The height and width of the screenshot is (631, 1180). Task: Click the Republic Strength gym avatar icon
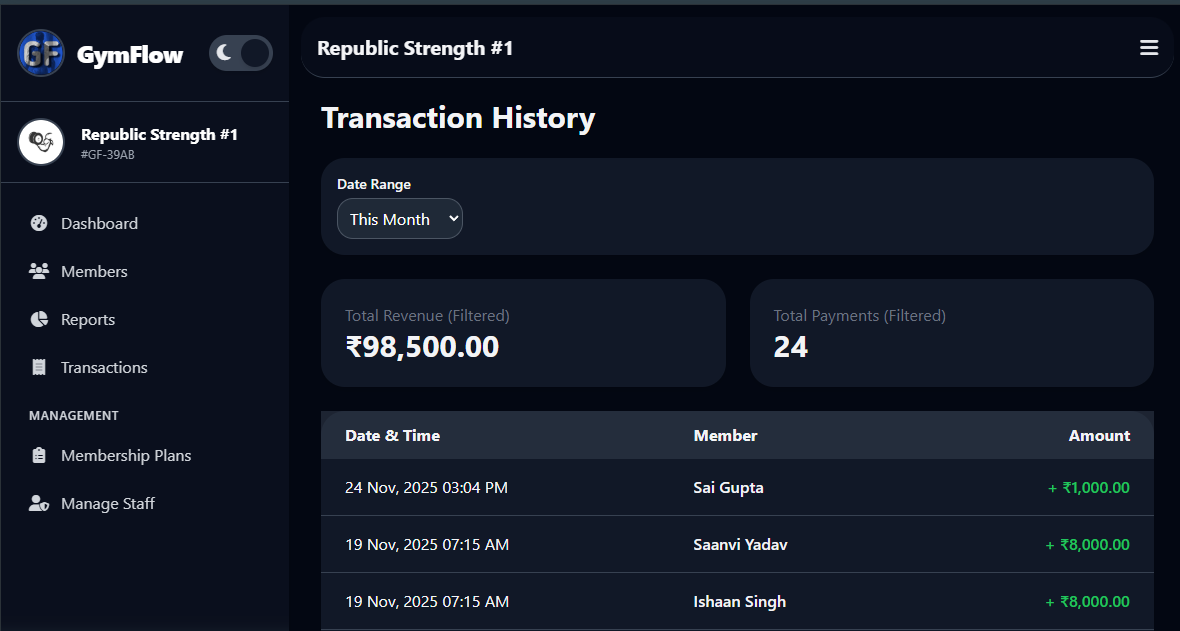[x=41, y=142]
